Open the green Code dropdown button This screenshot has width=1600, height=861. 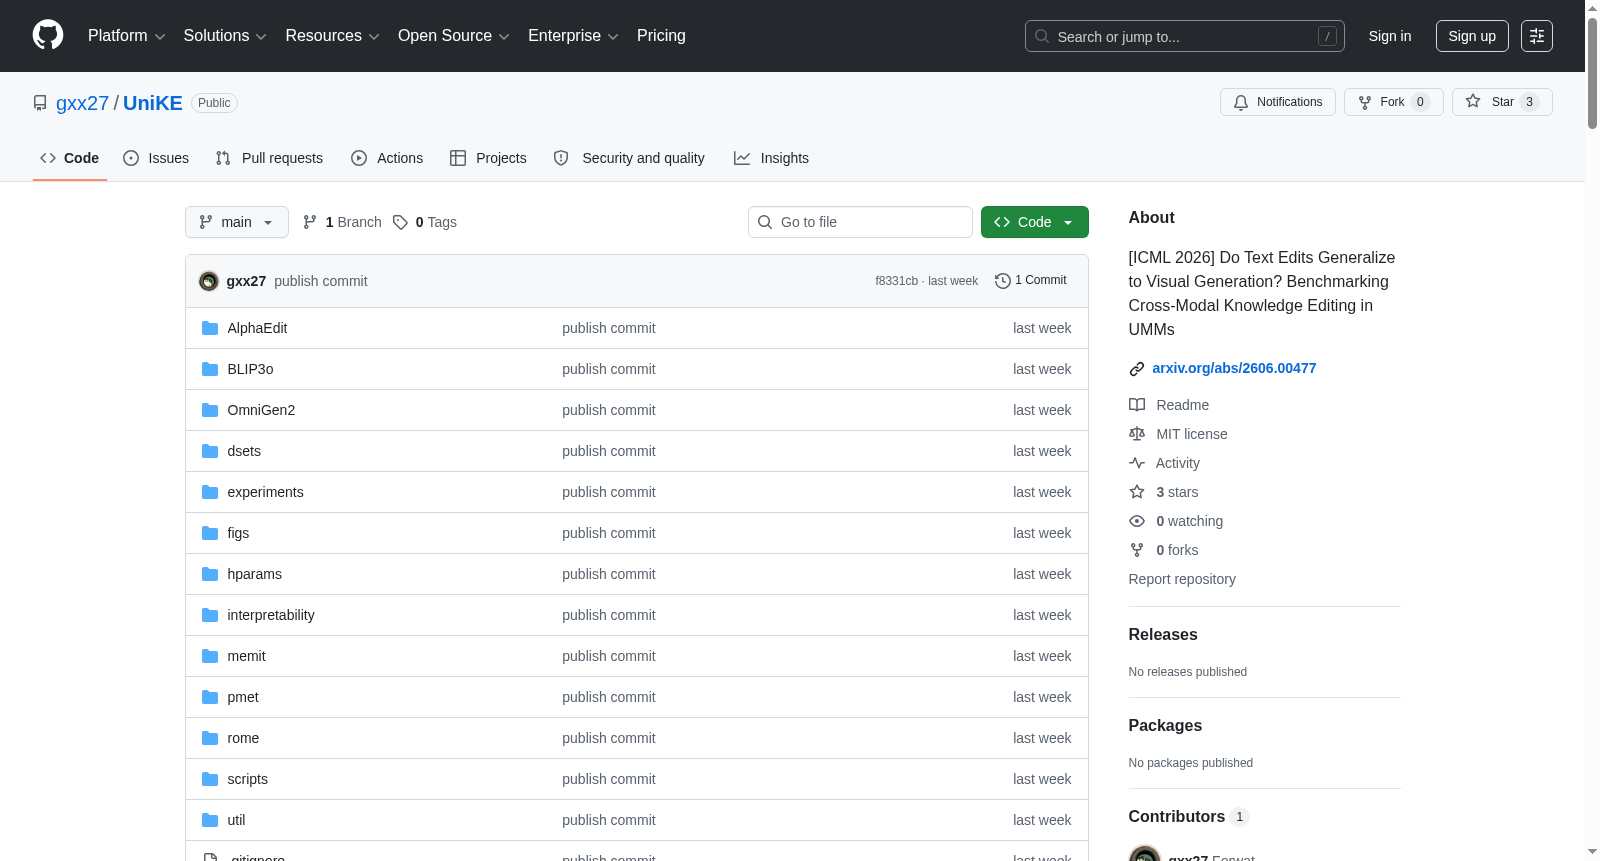[1034, 222]
